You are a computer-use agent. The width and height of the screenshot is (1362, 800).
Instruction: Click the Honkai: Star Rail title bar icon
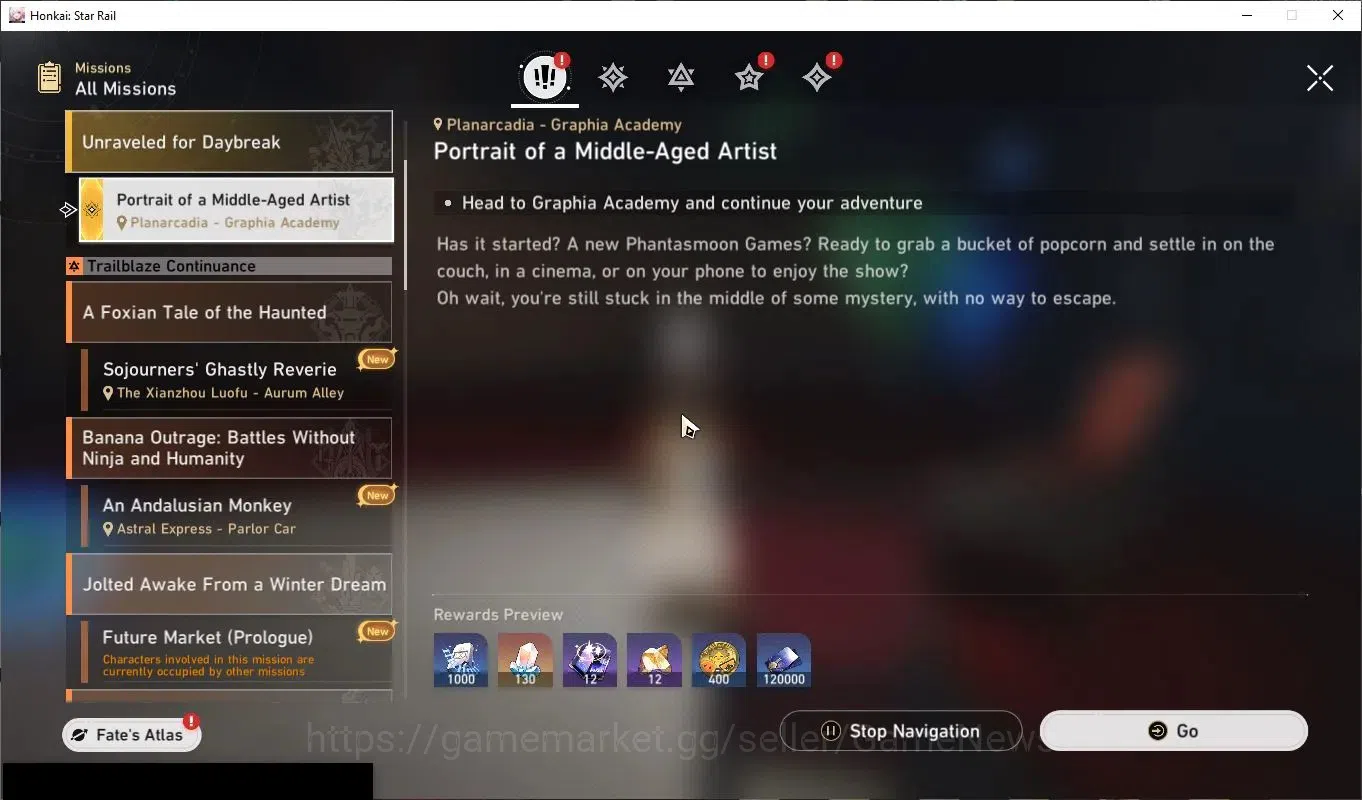pyautogui.click(x=16, y=15)
